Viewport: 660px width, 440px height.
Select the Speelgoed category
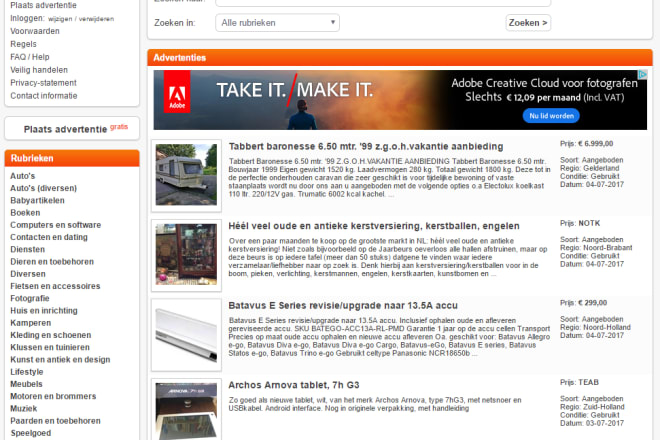point(31,433)
